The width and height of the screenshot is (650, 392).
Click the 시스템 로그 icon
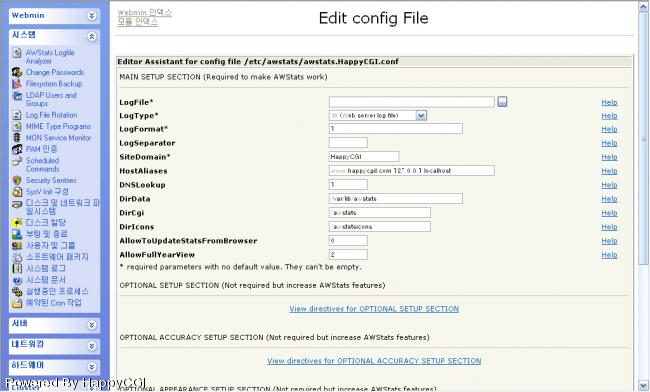coord(17,269)
